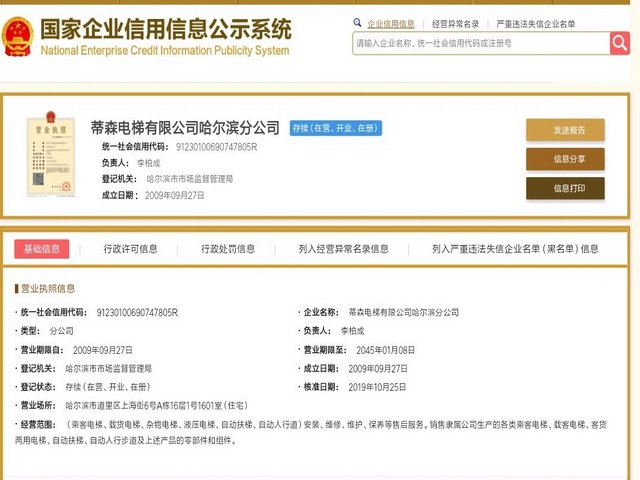Click the 类型 value 分公司

pos(62,331)
